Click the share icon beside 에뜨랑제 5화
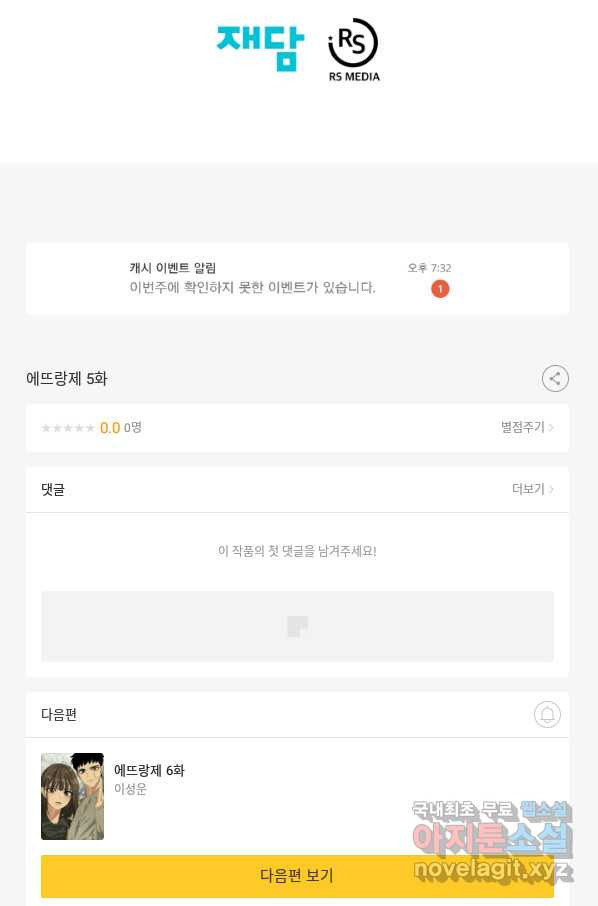 tap(555, 379)
